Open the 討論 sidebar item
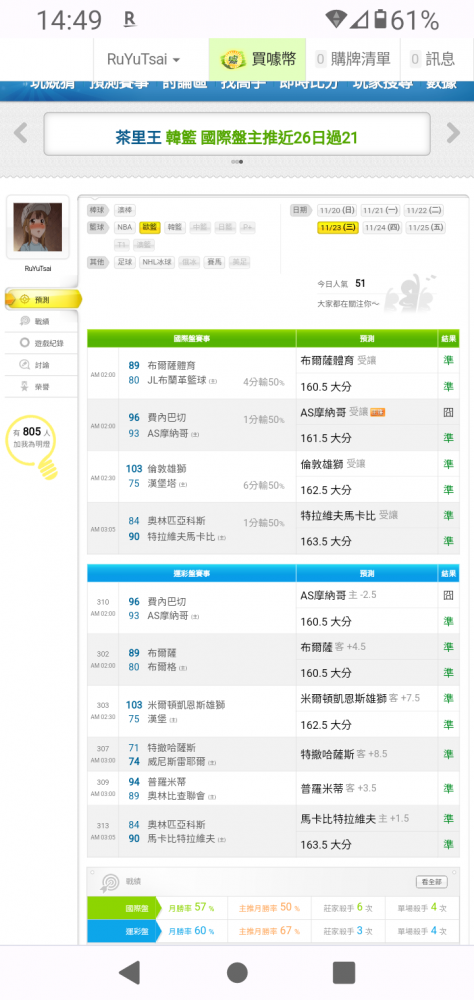The image size is (474, 1000). [41, 365]
